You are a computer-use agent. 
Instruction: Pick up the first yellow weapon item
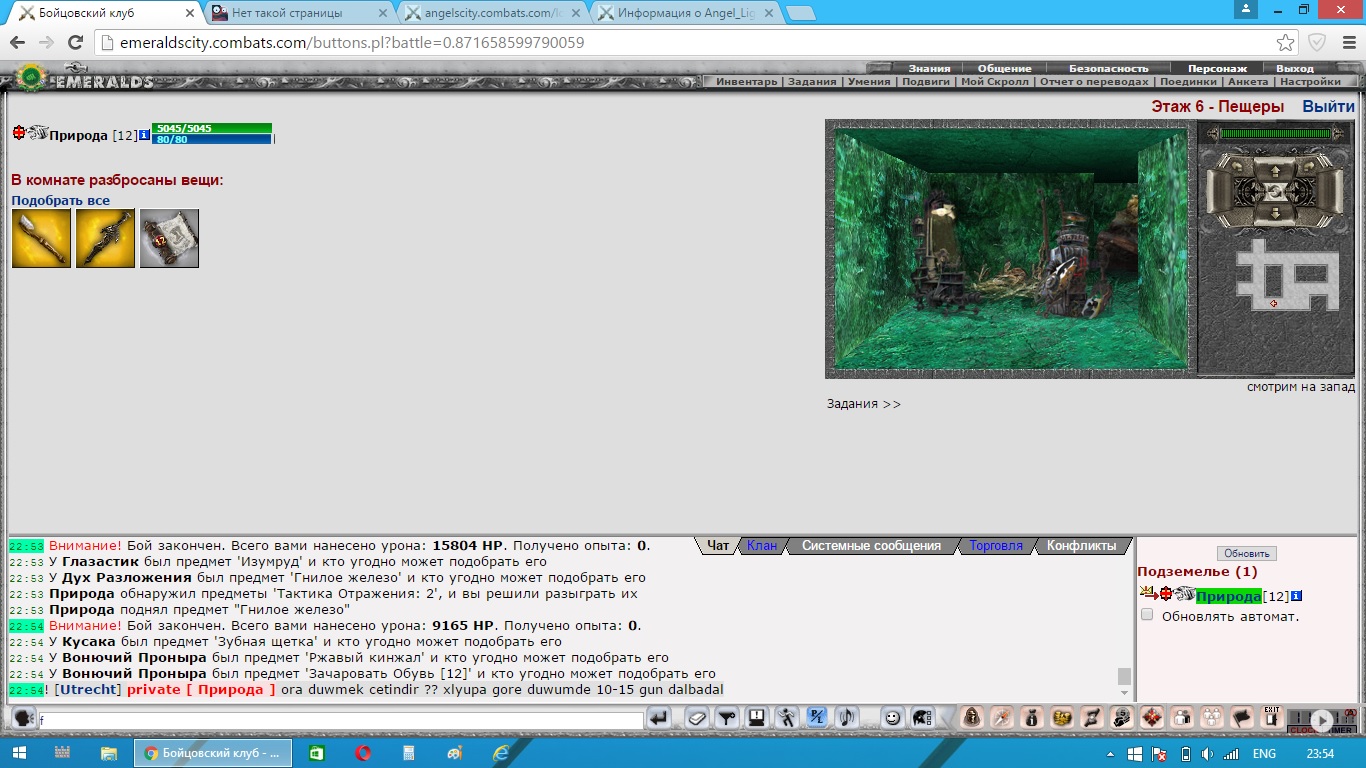coord(41,238)
